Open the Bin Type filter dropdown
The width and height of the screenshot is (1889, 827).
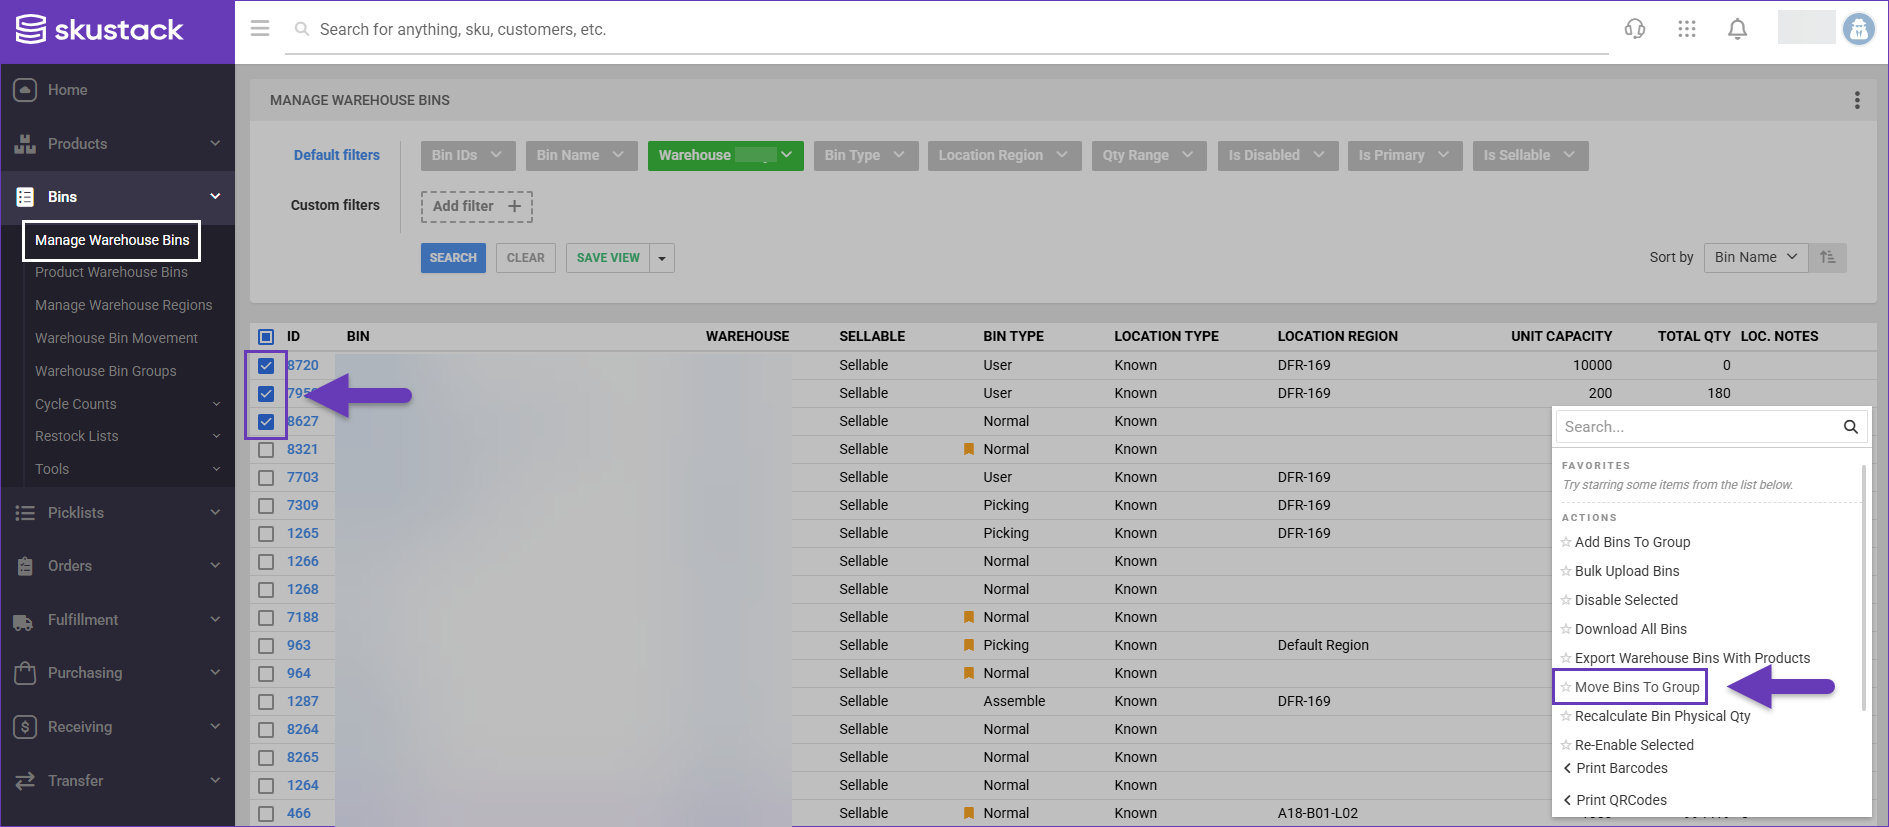pyautogui.click(x=865, y=155)
